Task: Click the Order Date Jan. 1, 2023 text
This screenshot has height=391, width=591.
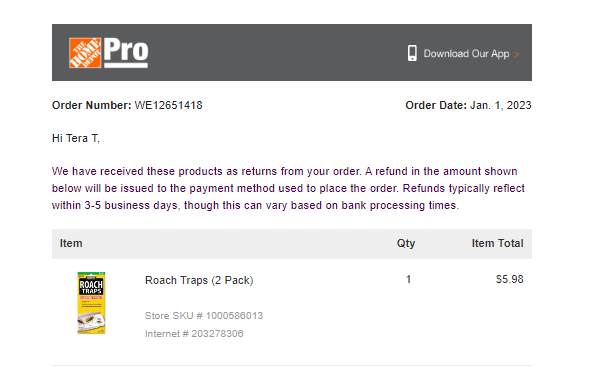Action: coord(468,105)
